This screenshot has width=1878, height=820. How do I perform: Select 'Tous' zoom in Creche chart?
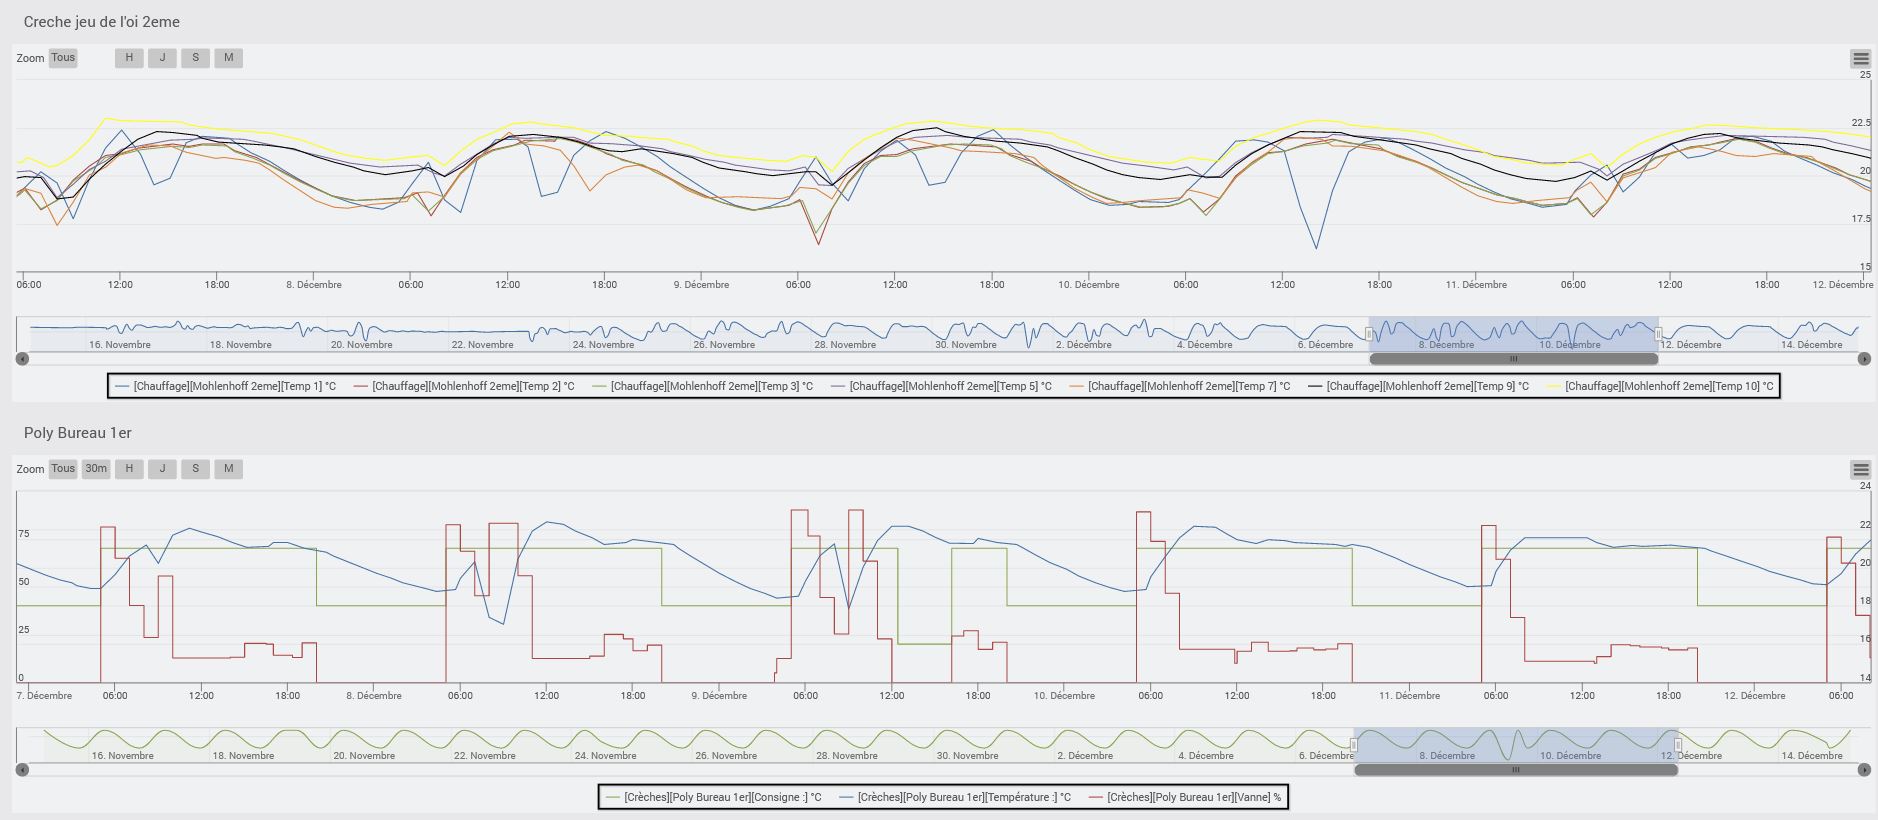(x=63, y=58)
